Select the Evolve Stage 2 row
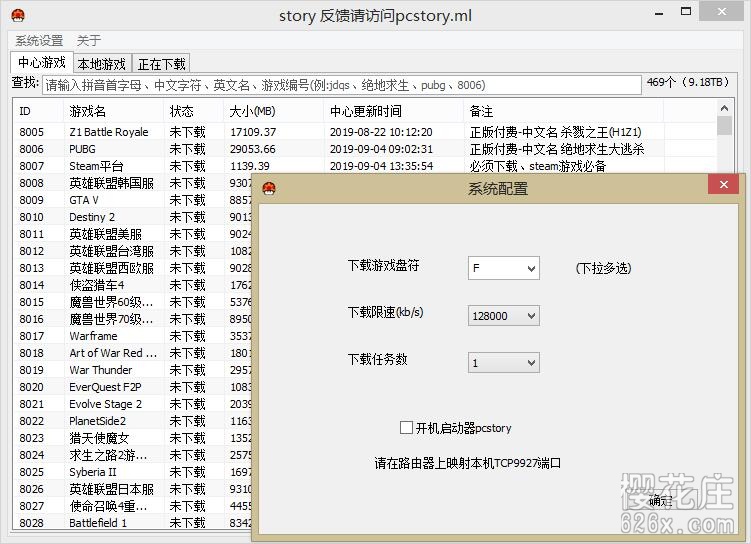The image size is (751, 544). [133, 404]
